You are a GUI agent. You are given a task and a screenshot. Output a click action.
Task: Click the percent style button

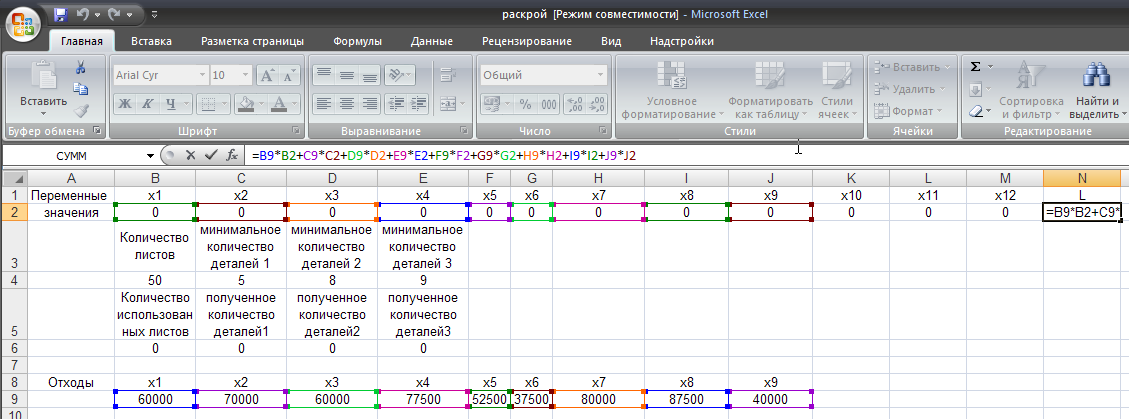[526, 104]
